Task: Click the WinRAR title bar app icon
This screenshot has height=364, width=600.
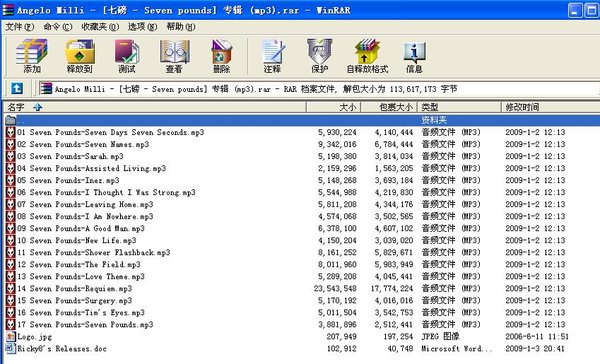Action: pos(8,10)
